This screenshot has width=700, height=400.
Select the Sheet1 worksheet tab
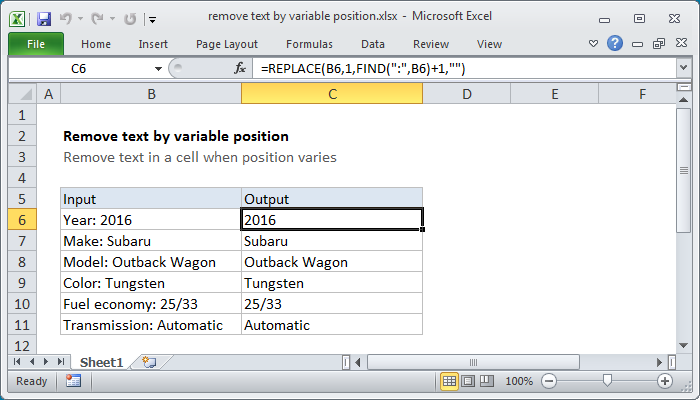pyautogui.click(x=101, y=362)
